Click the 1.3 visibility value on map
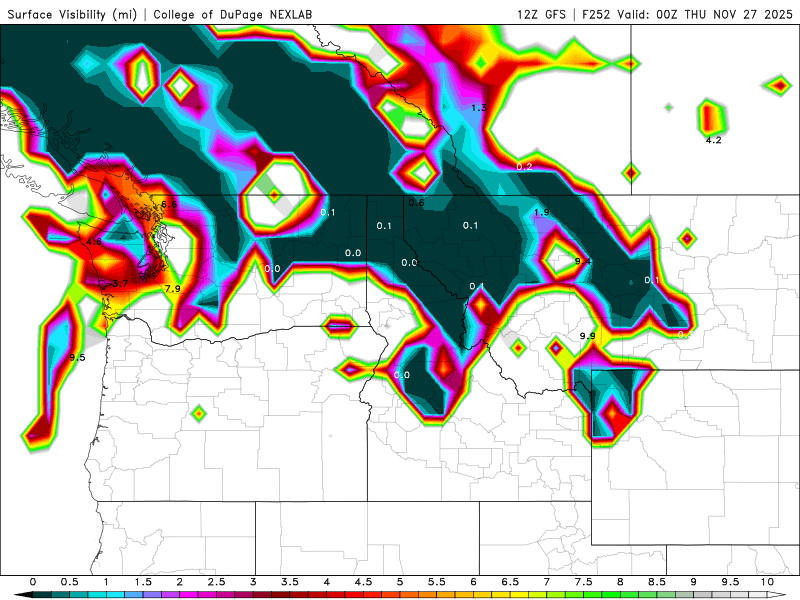The height and width of the screenshot is (600, 800). pos(479,108)
